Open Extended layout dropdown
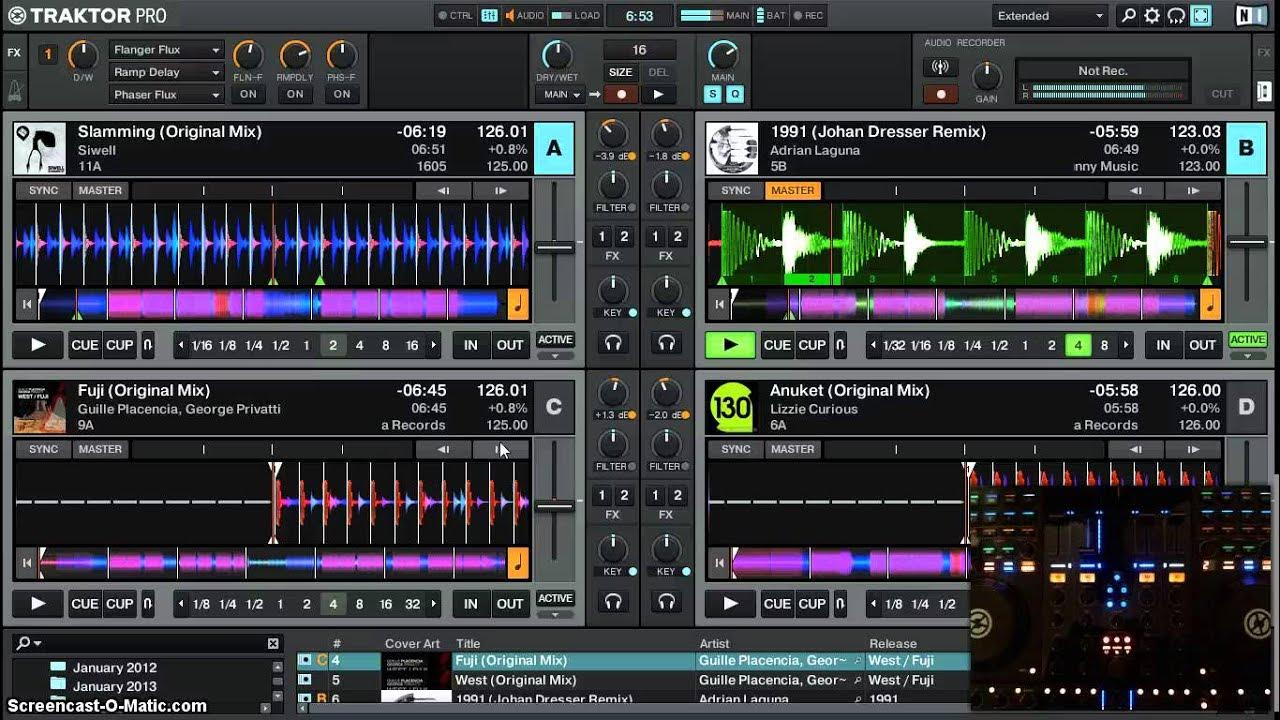This screenshot has width=1280, height=720. point(1050,15)
